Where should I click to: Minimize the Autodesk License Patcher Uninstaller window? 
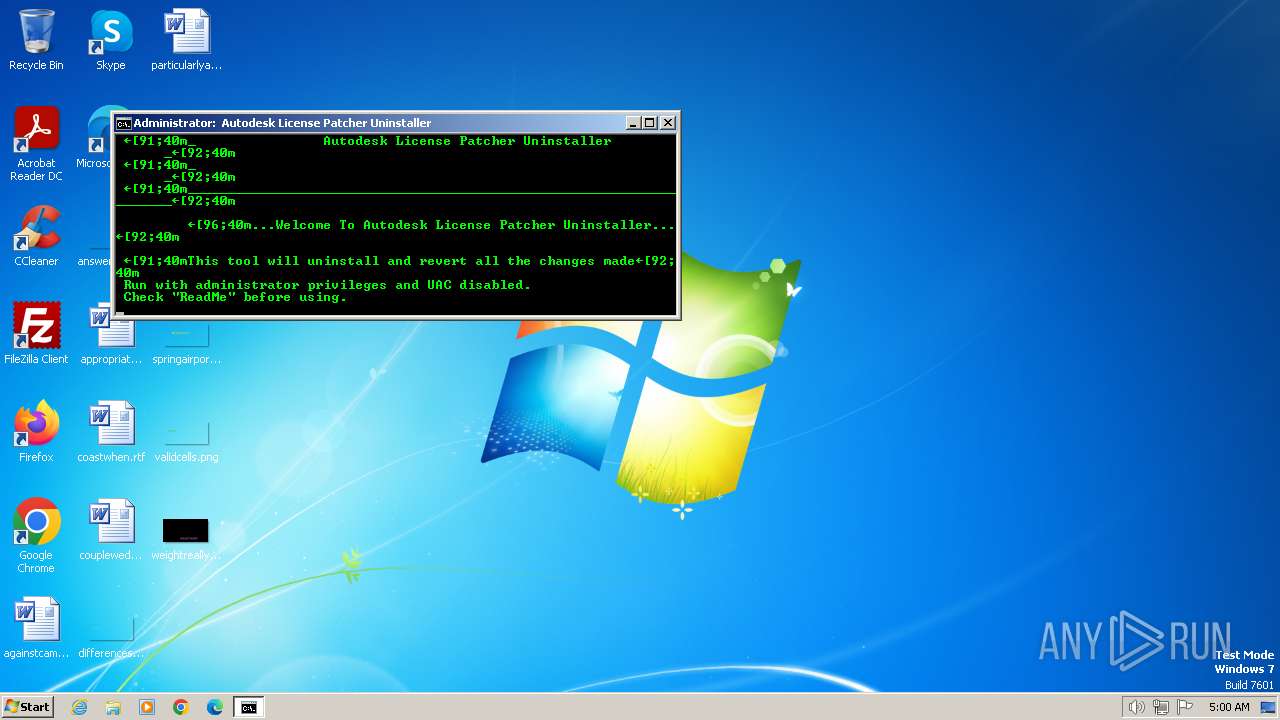(x=633, y=123)
